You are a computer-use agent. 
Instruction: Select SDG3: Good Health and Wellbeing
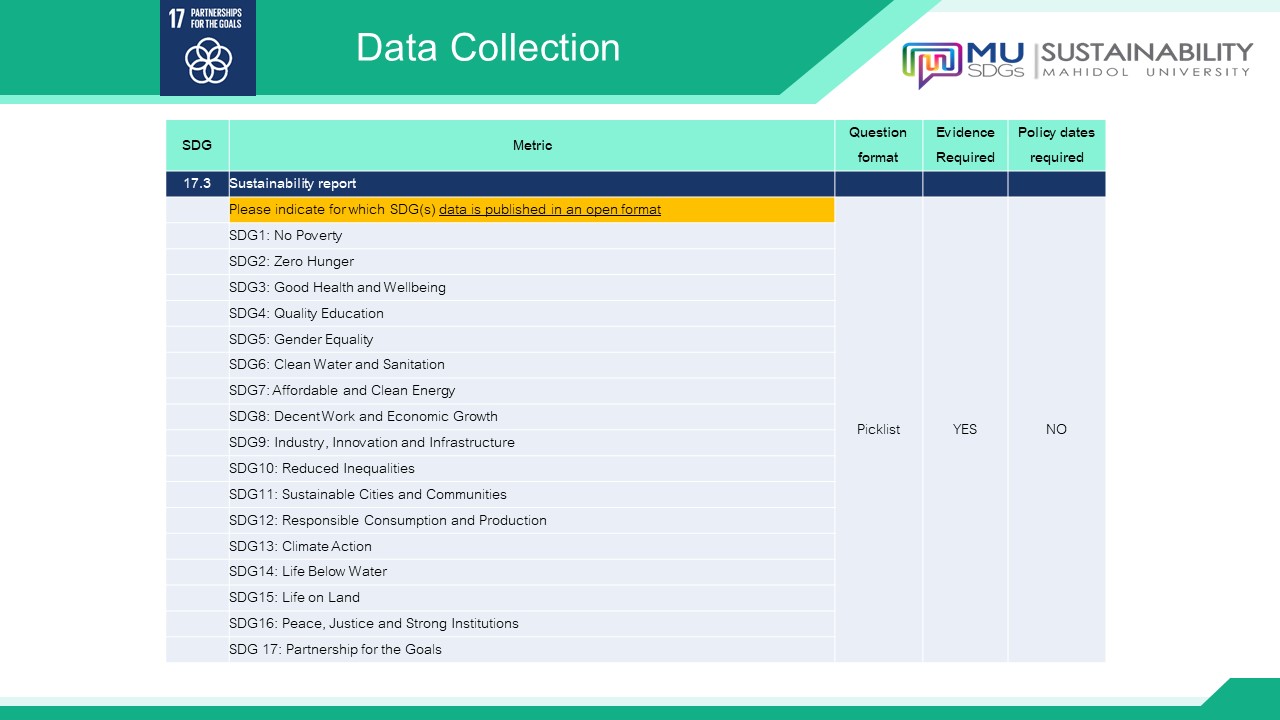pyautogui.click(x=338, y=288)
